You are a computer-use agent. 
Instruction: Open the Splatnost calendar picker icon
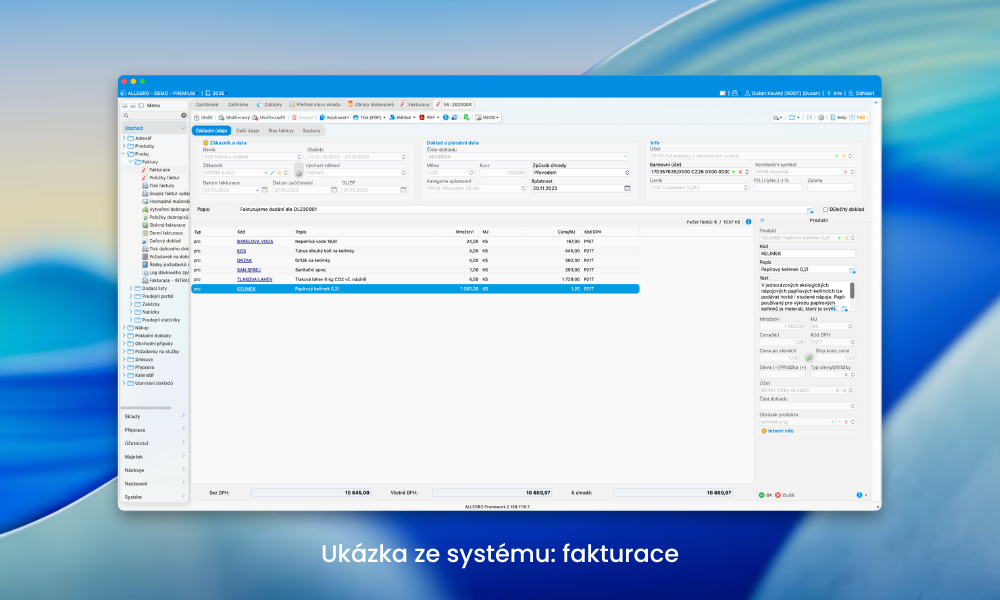click(x=627, y=188)
